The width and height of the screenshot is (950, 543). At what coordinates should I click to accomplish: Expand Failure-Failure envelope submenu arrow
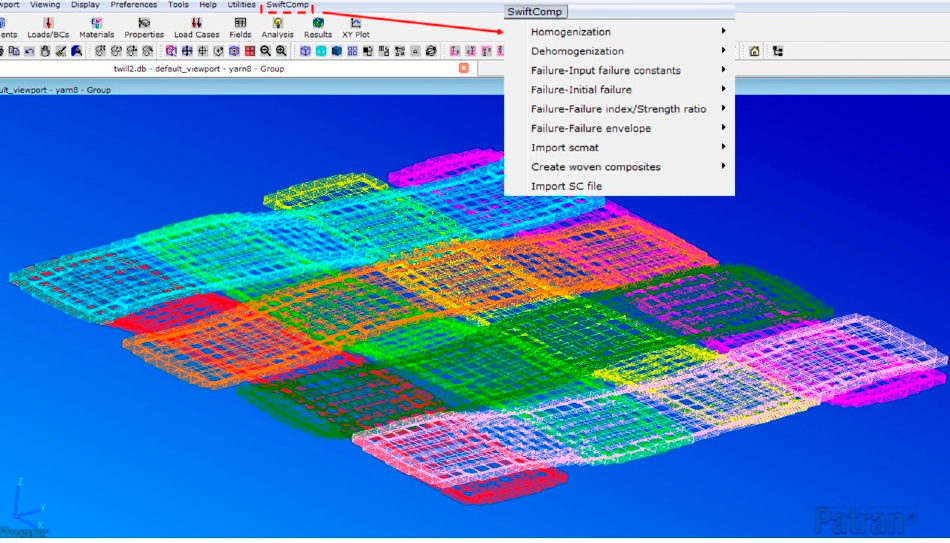coord(723,128)
